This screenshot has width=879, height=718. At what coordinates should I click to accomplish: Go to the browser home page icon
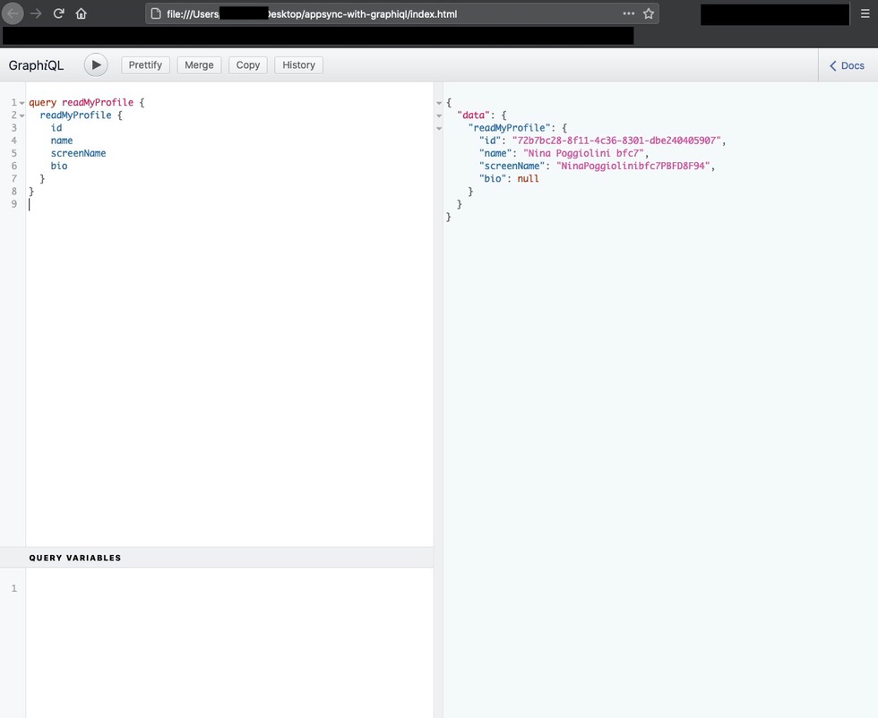[x=81, y=14]
